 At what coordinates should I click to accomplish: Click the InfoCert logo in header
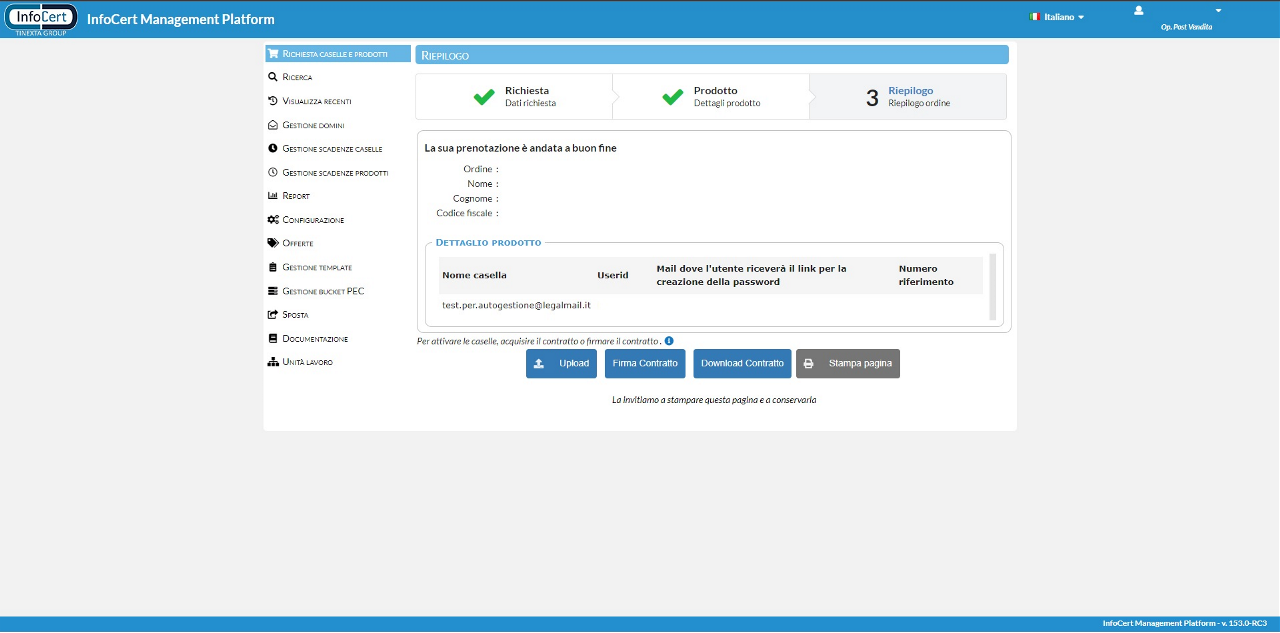pyautogui.click(x=41, y=18)
